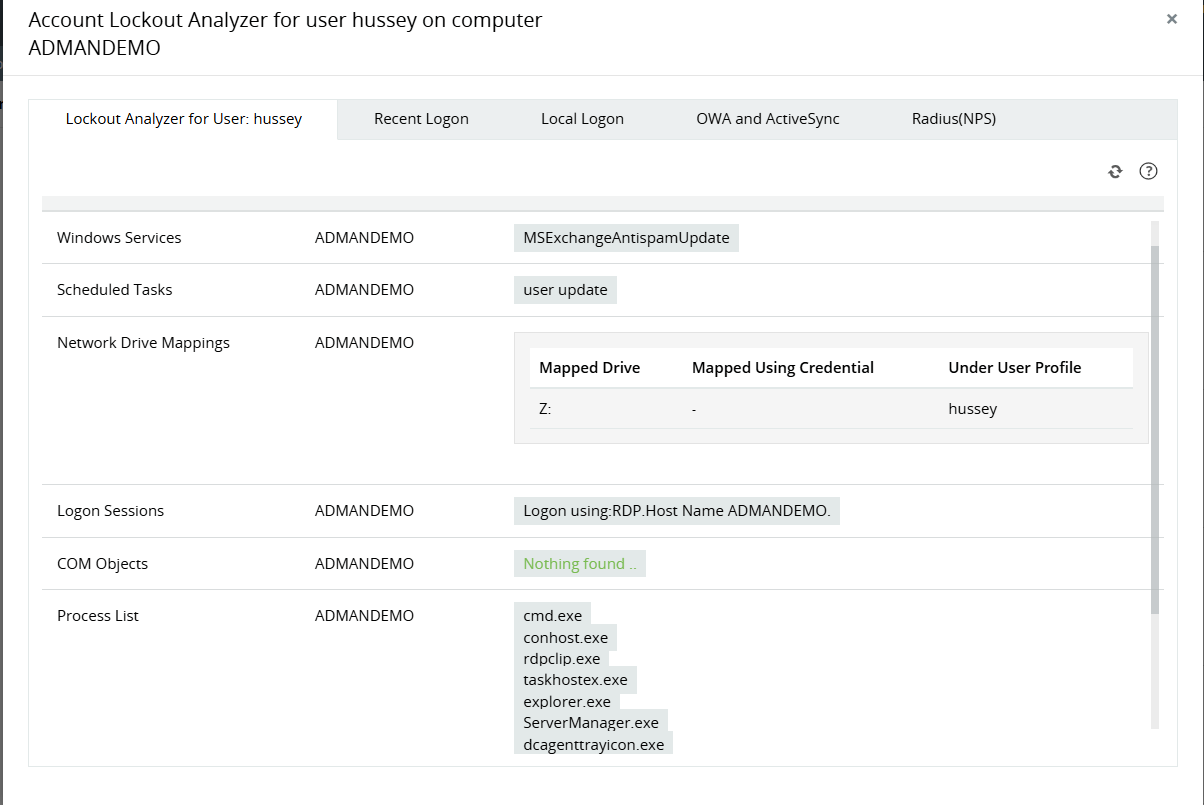The width and height of the screenshot is (1204, 805).
Task: Return to Lockout Analyzer for User: hussey tab
Action: point(183,118)
